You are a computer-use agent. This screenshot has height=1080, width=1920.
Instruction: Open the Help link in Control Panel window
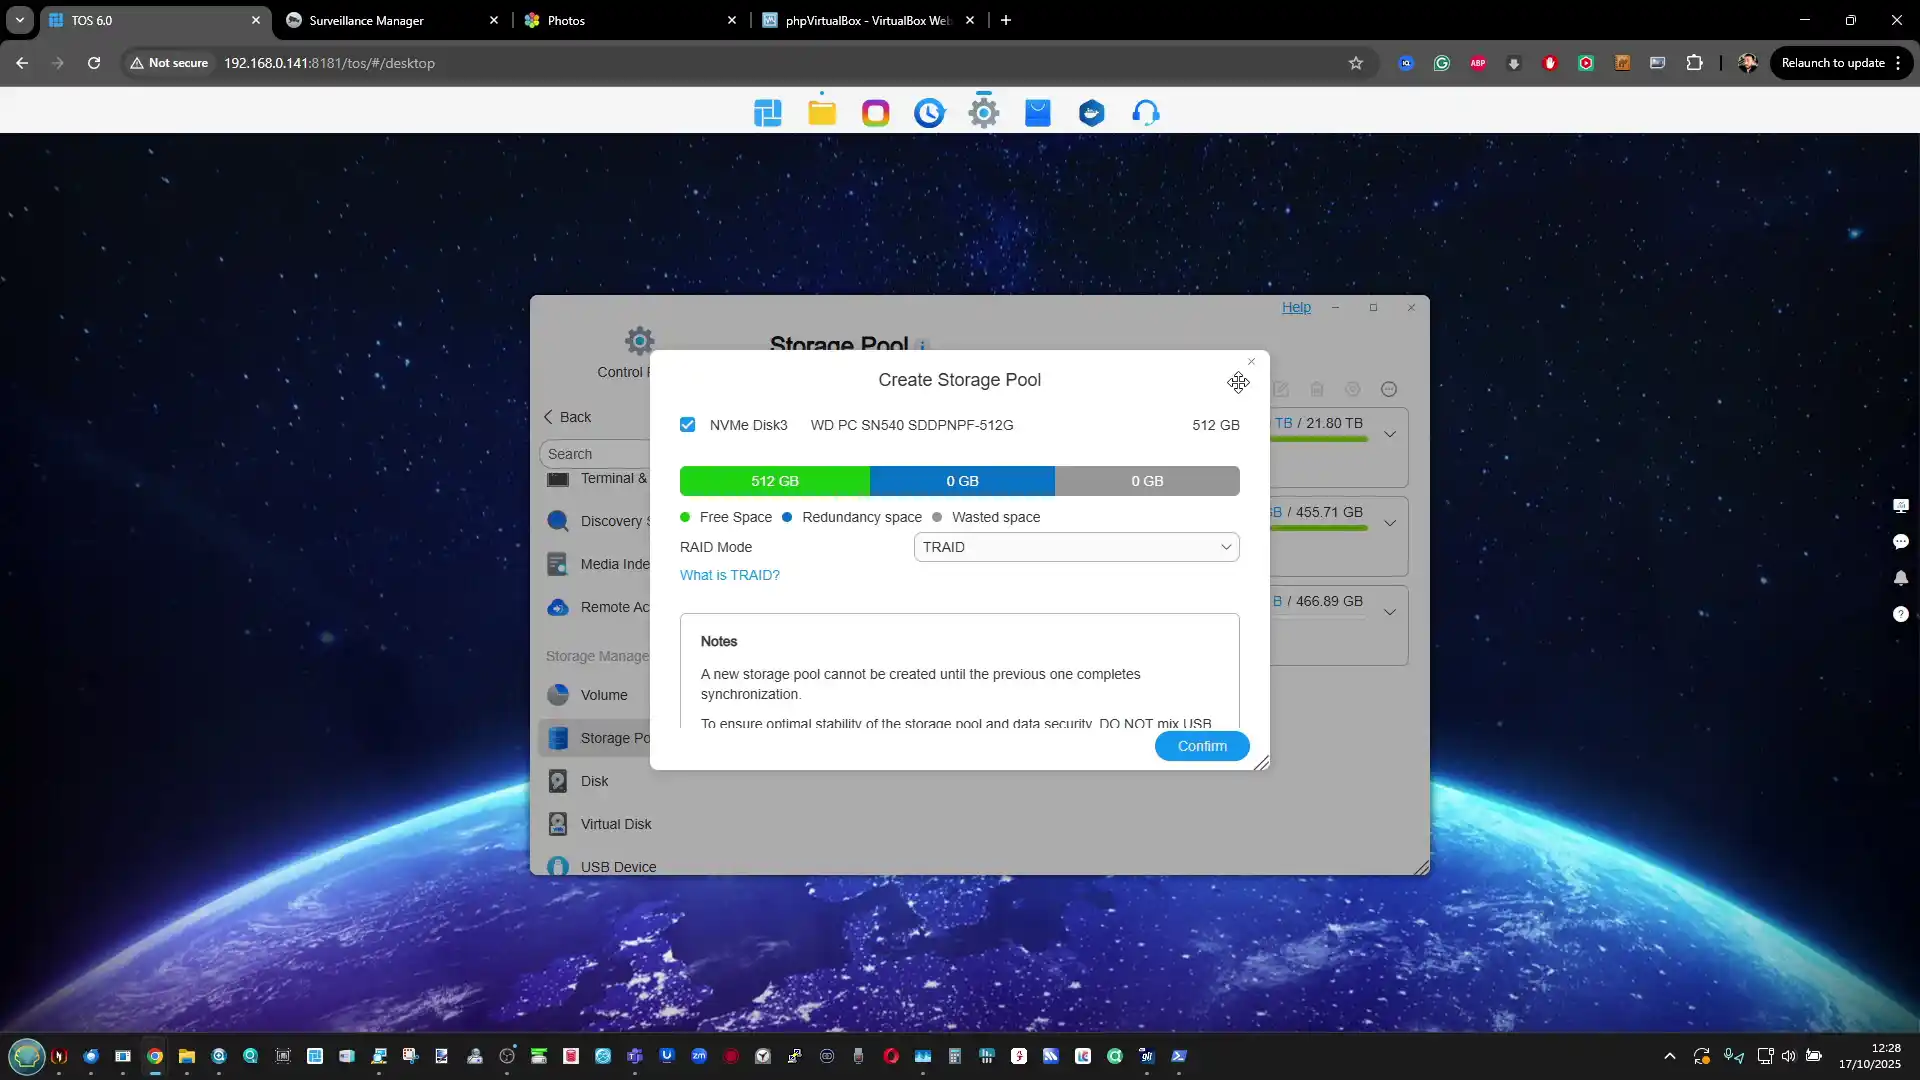pyautogui.click(x=1296, y=307)
